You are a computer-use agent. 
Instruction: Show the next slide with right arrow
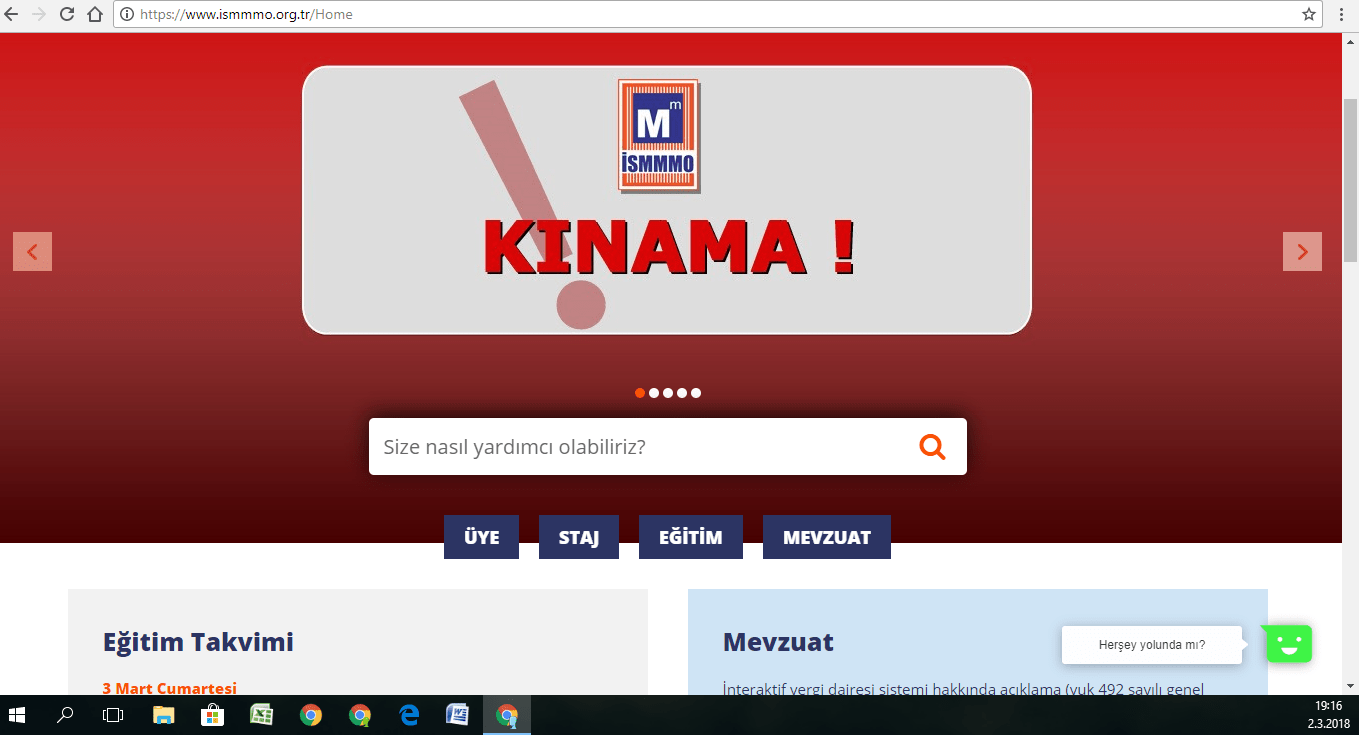[1302, 252]
